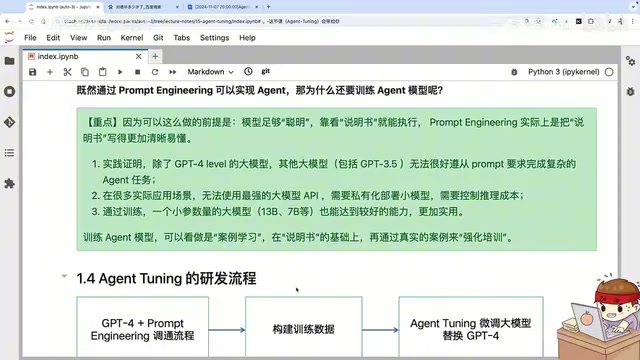Open the Help menu
The height and width of the screenshot is (360, 640).
[247, 38]
